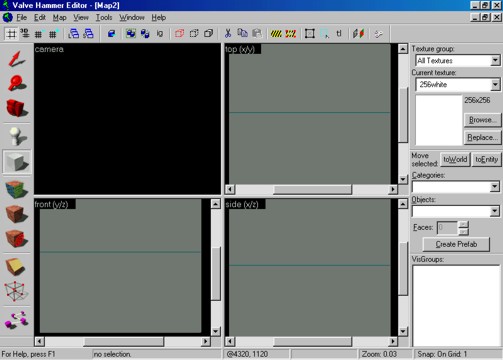
Task: Click the yellow-black cordon toggle icon
Action: 276,34
